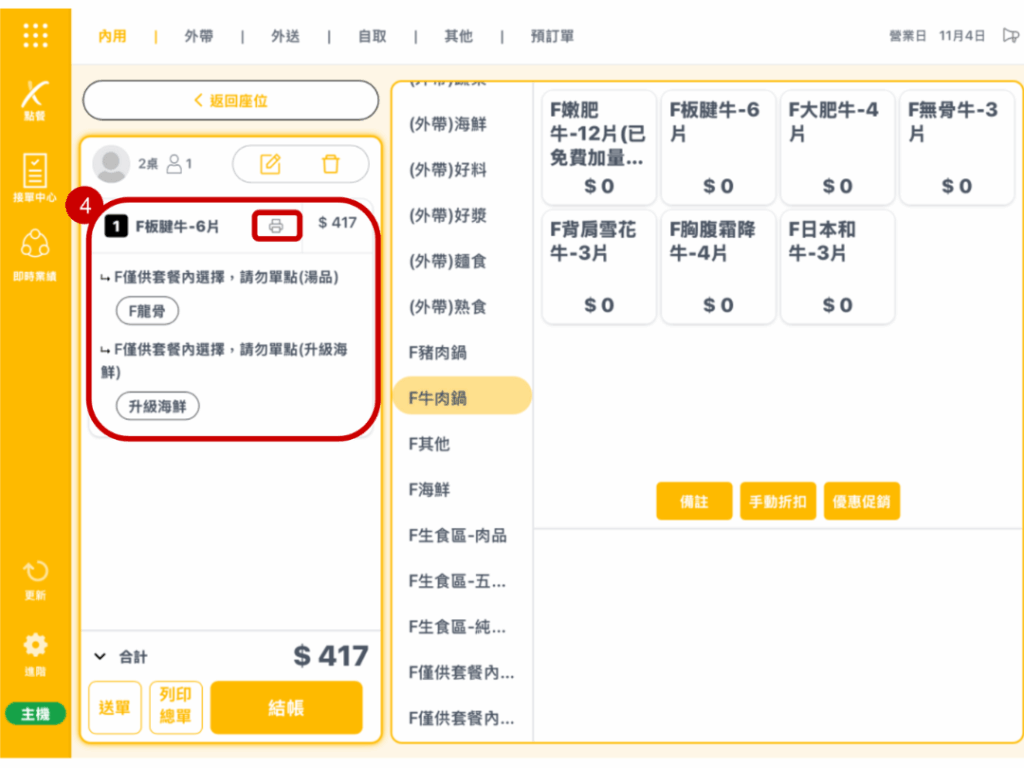The height and width of the screenshot is (768, 1024).
Task: Switch to the 預訂單 tab
Action: tap(552, 36)
